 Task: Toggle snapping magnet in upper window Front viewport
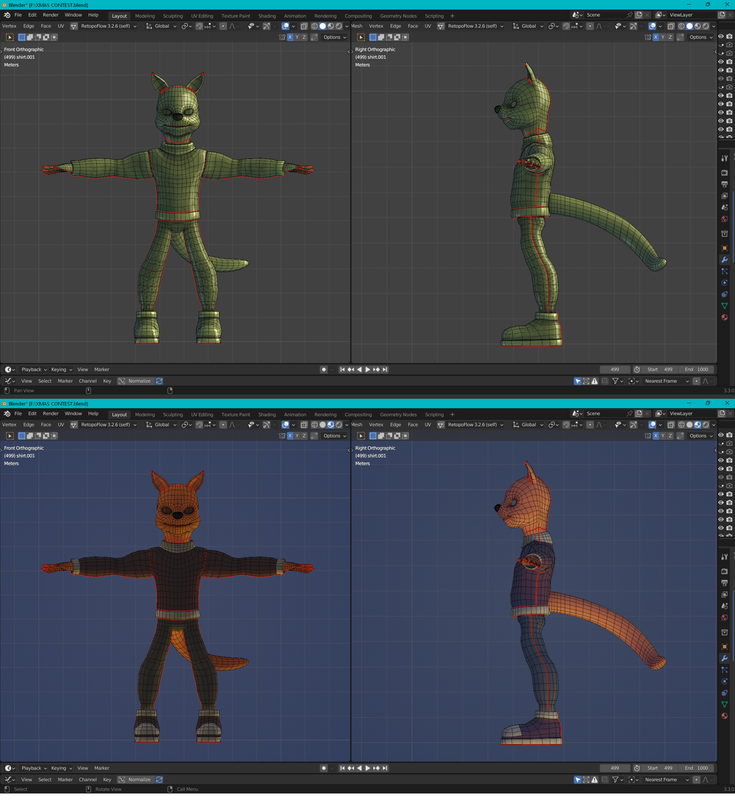point(199,26)
